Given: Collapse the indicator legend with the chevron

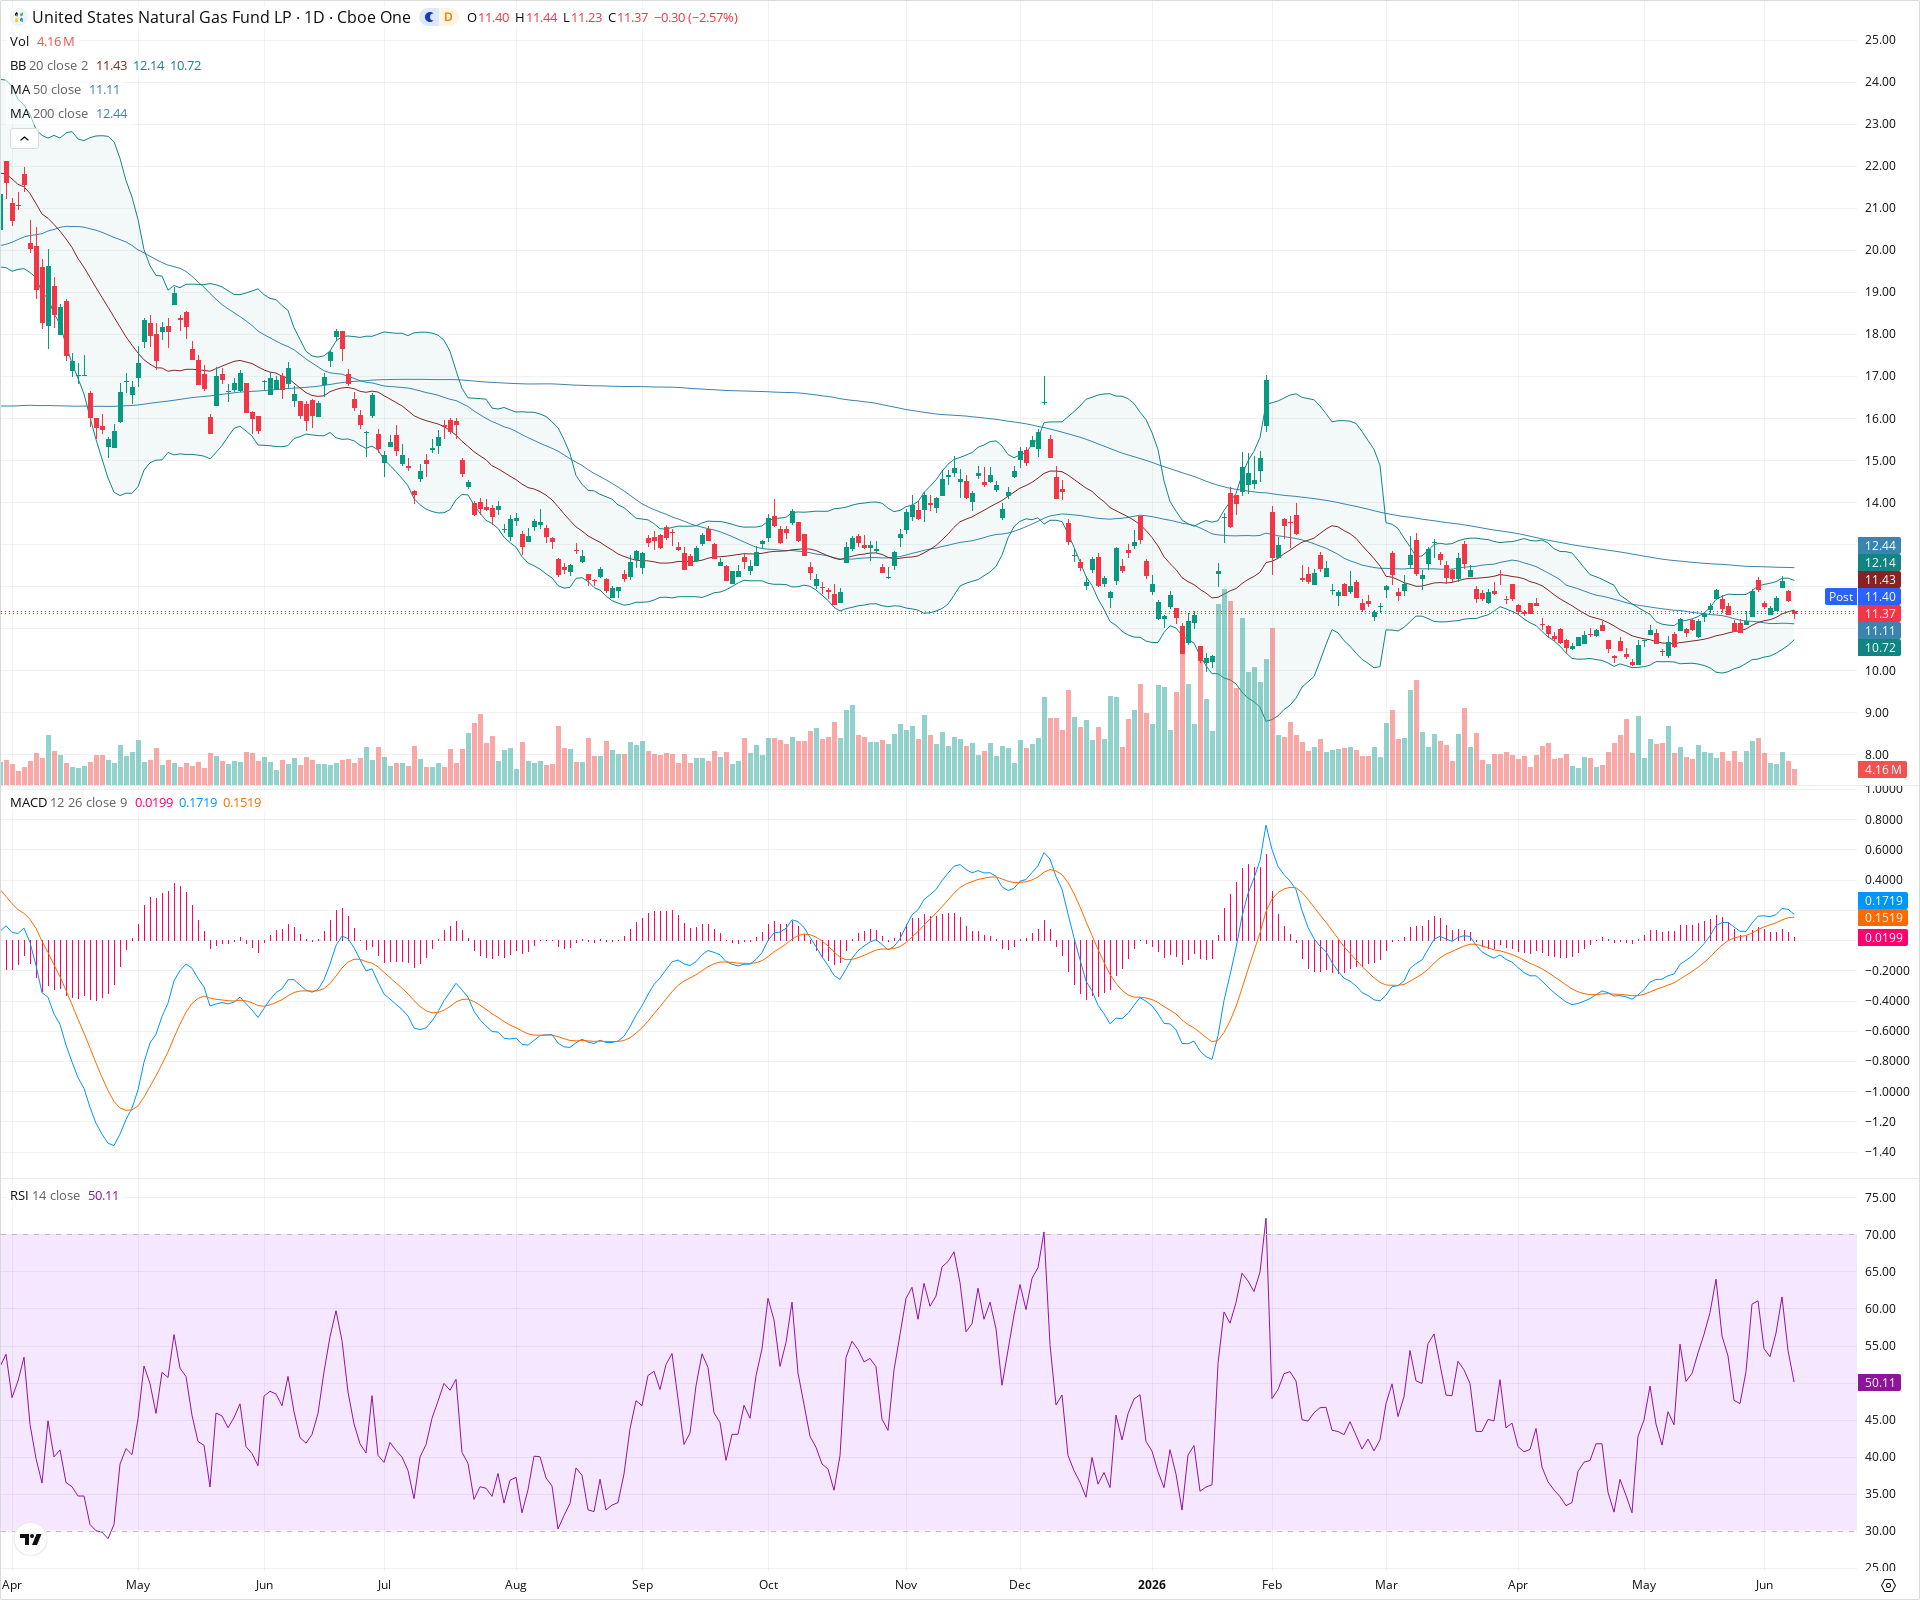Looking at the screenshot, I should tap(24, 138).
